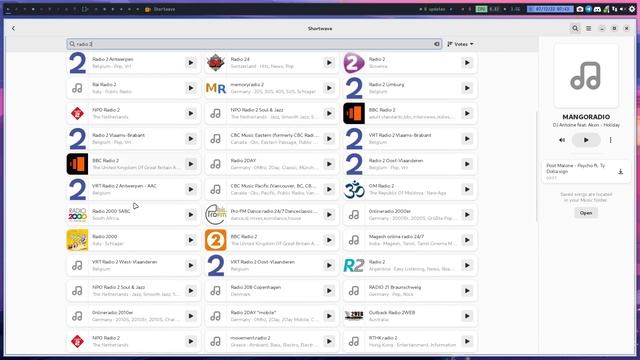
Task: Play Pro FM Dance radio 24/7 station
Action: tap(329, 215)
